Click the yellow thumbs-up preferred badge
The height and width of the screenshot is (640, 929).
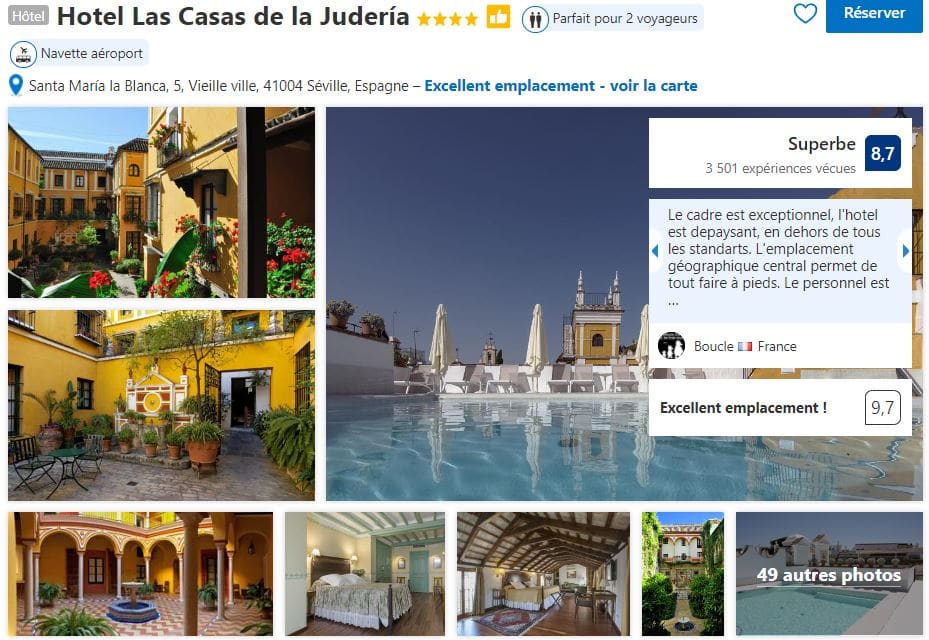click(x=498, y=17)
